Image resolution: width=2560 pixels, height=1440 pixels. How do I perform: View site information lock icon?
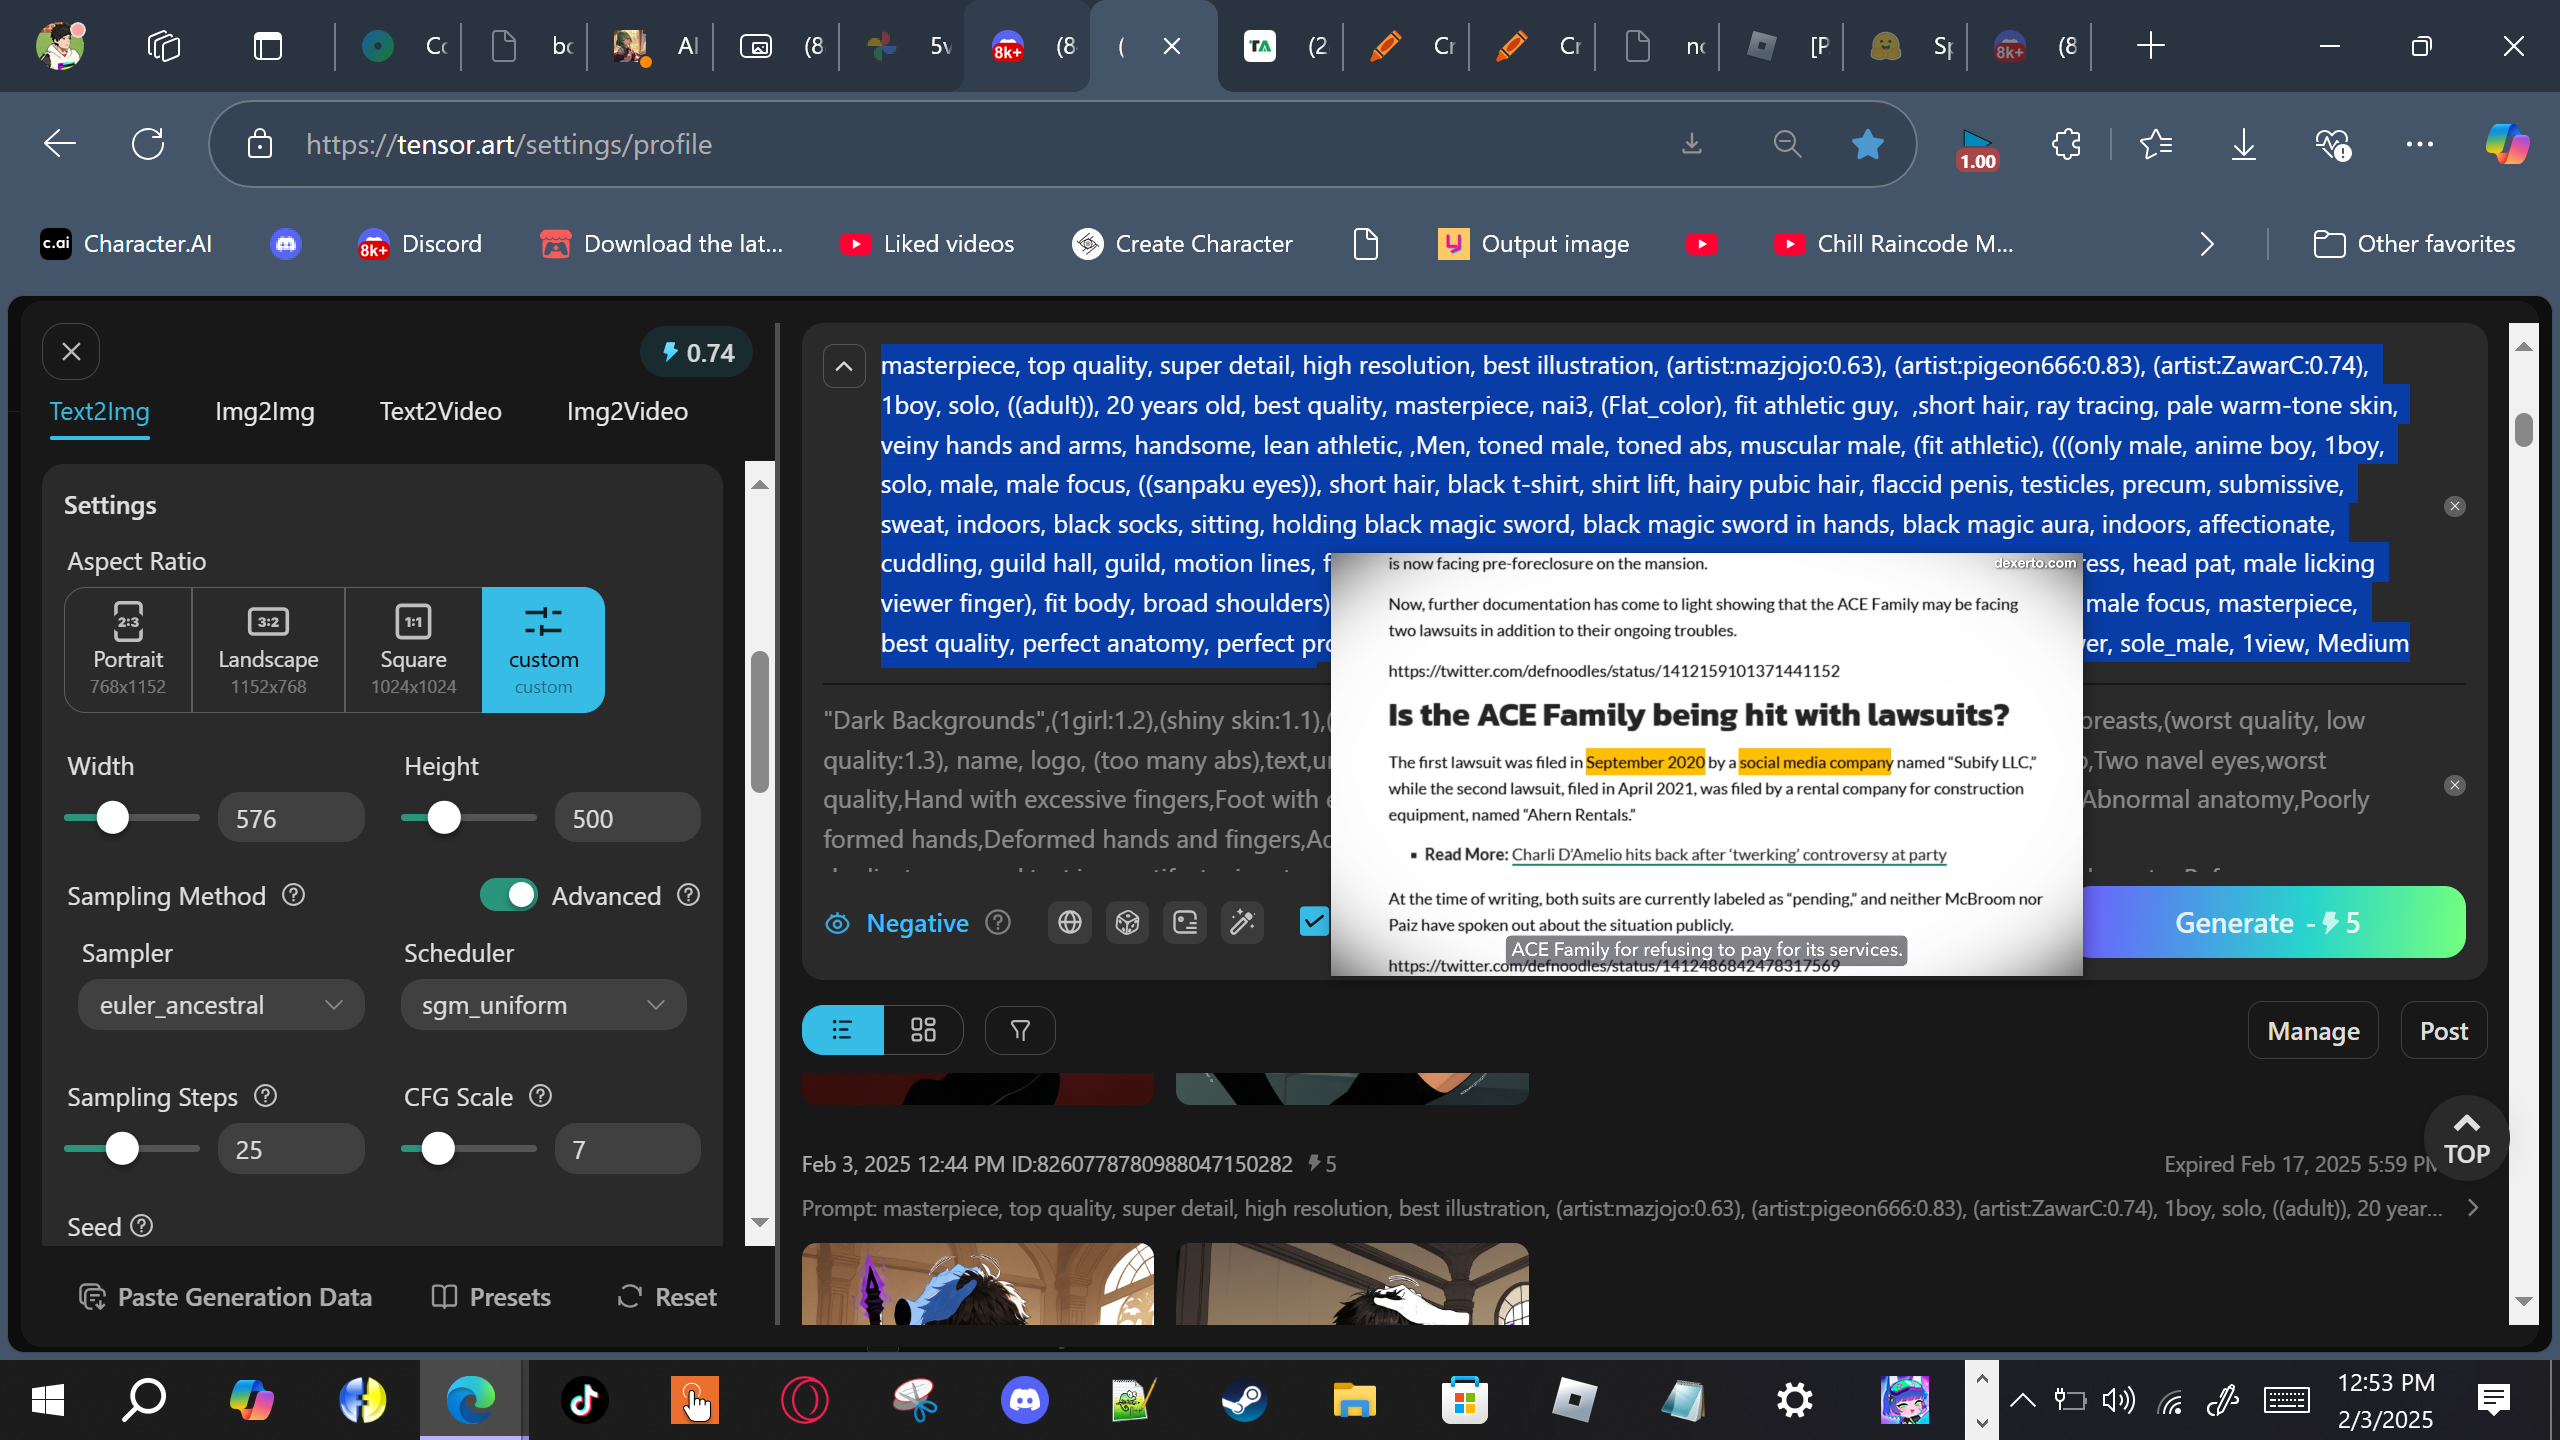pos(260,144)
